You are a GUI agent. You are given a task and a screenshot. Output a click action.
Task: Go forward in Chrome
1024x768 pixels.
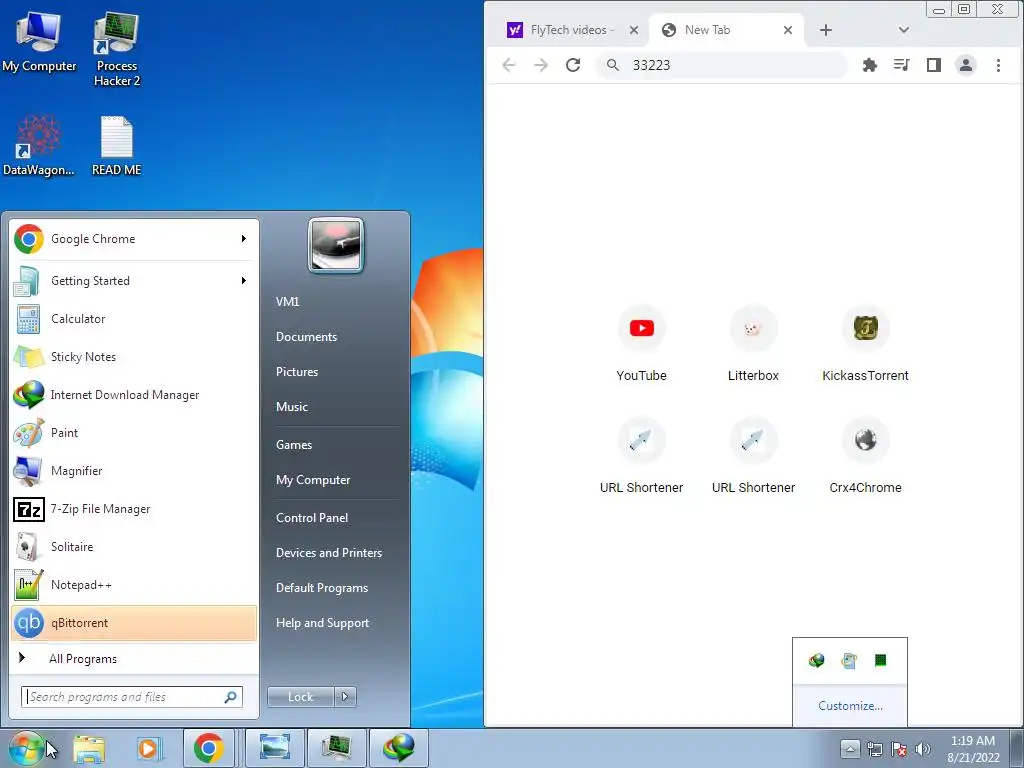(541, 65)
